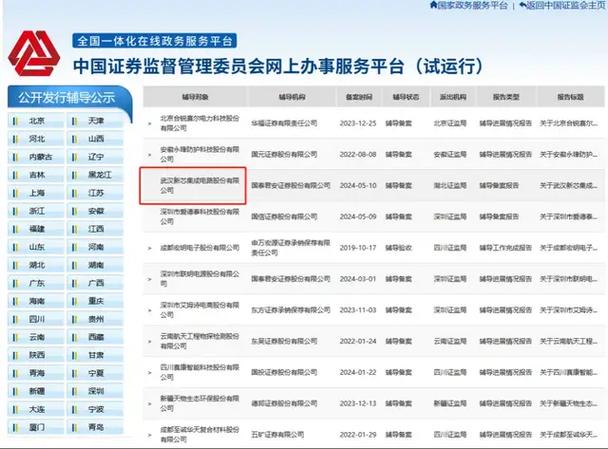Screen dimensions: 608x449
Task: Click 陕西 in the region grid
Action: (x=36, y=355)
